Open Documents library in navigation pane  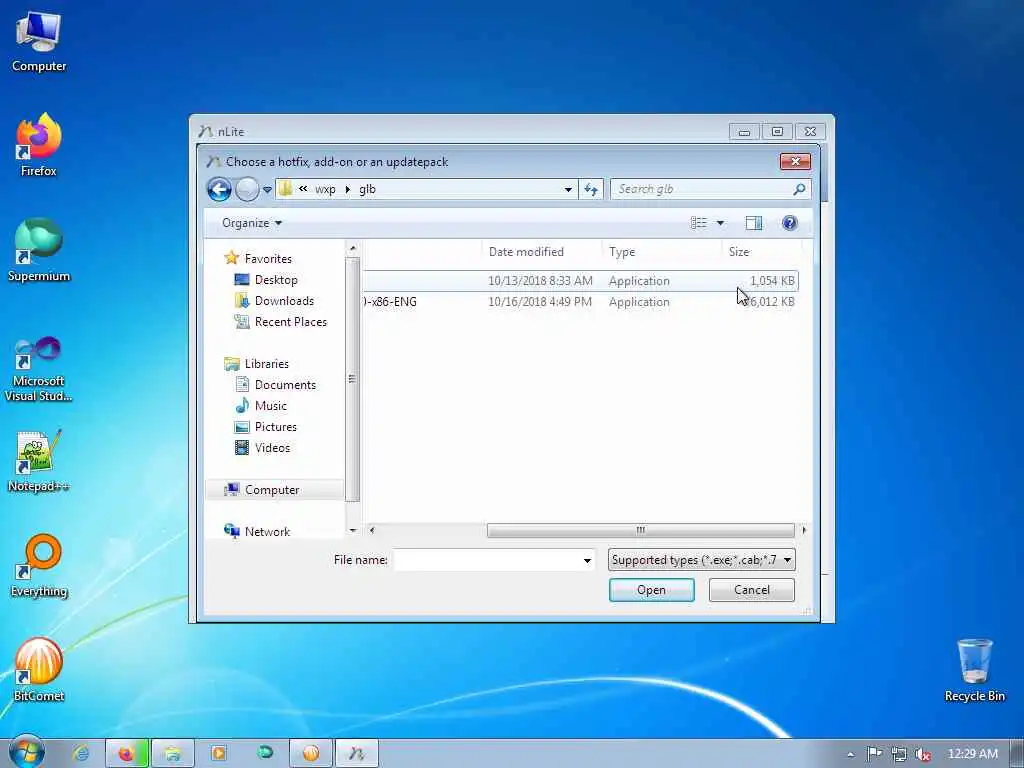pos(285,385)
